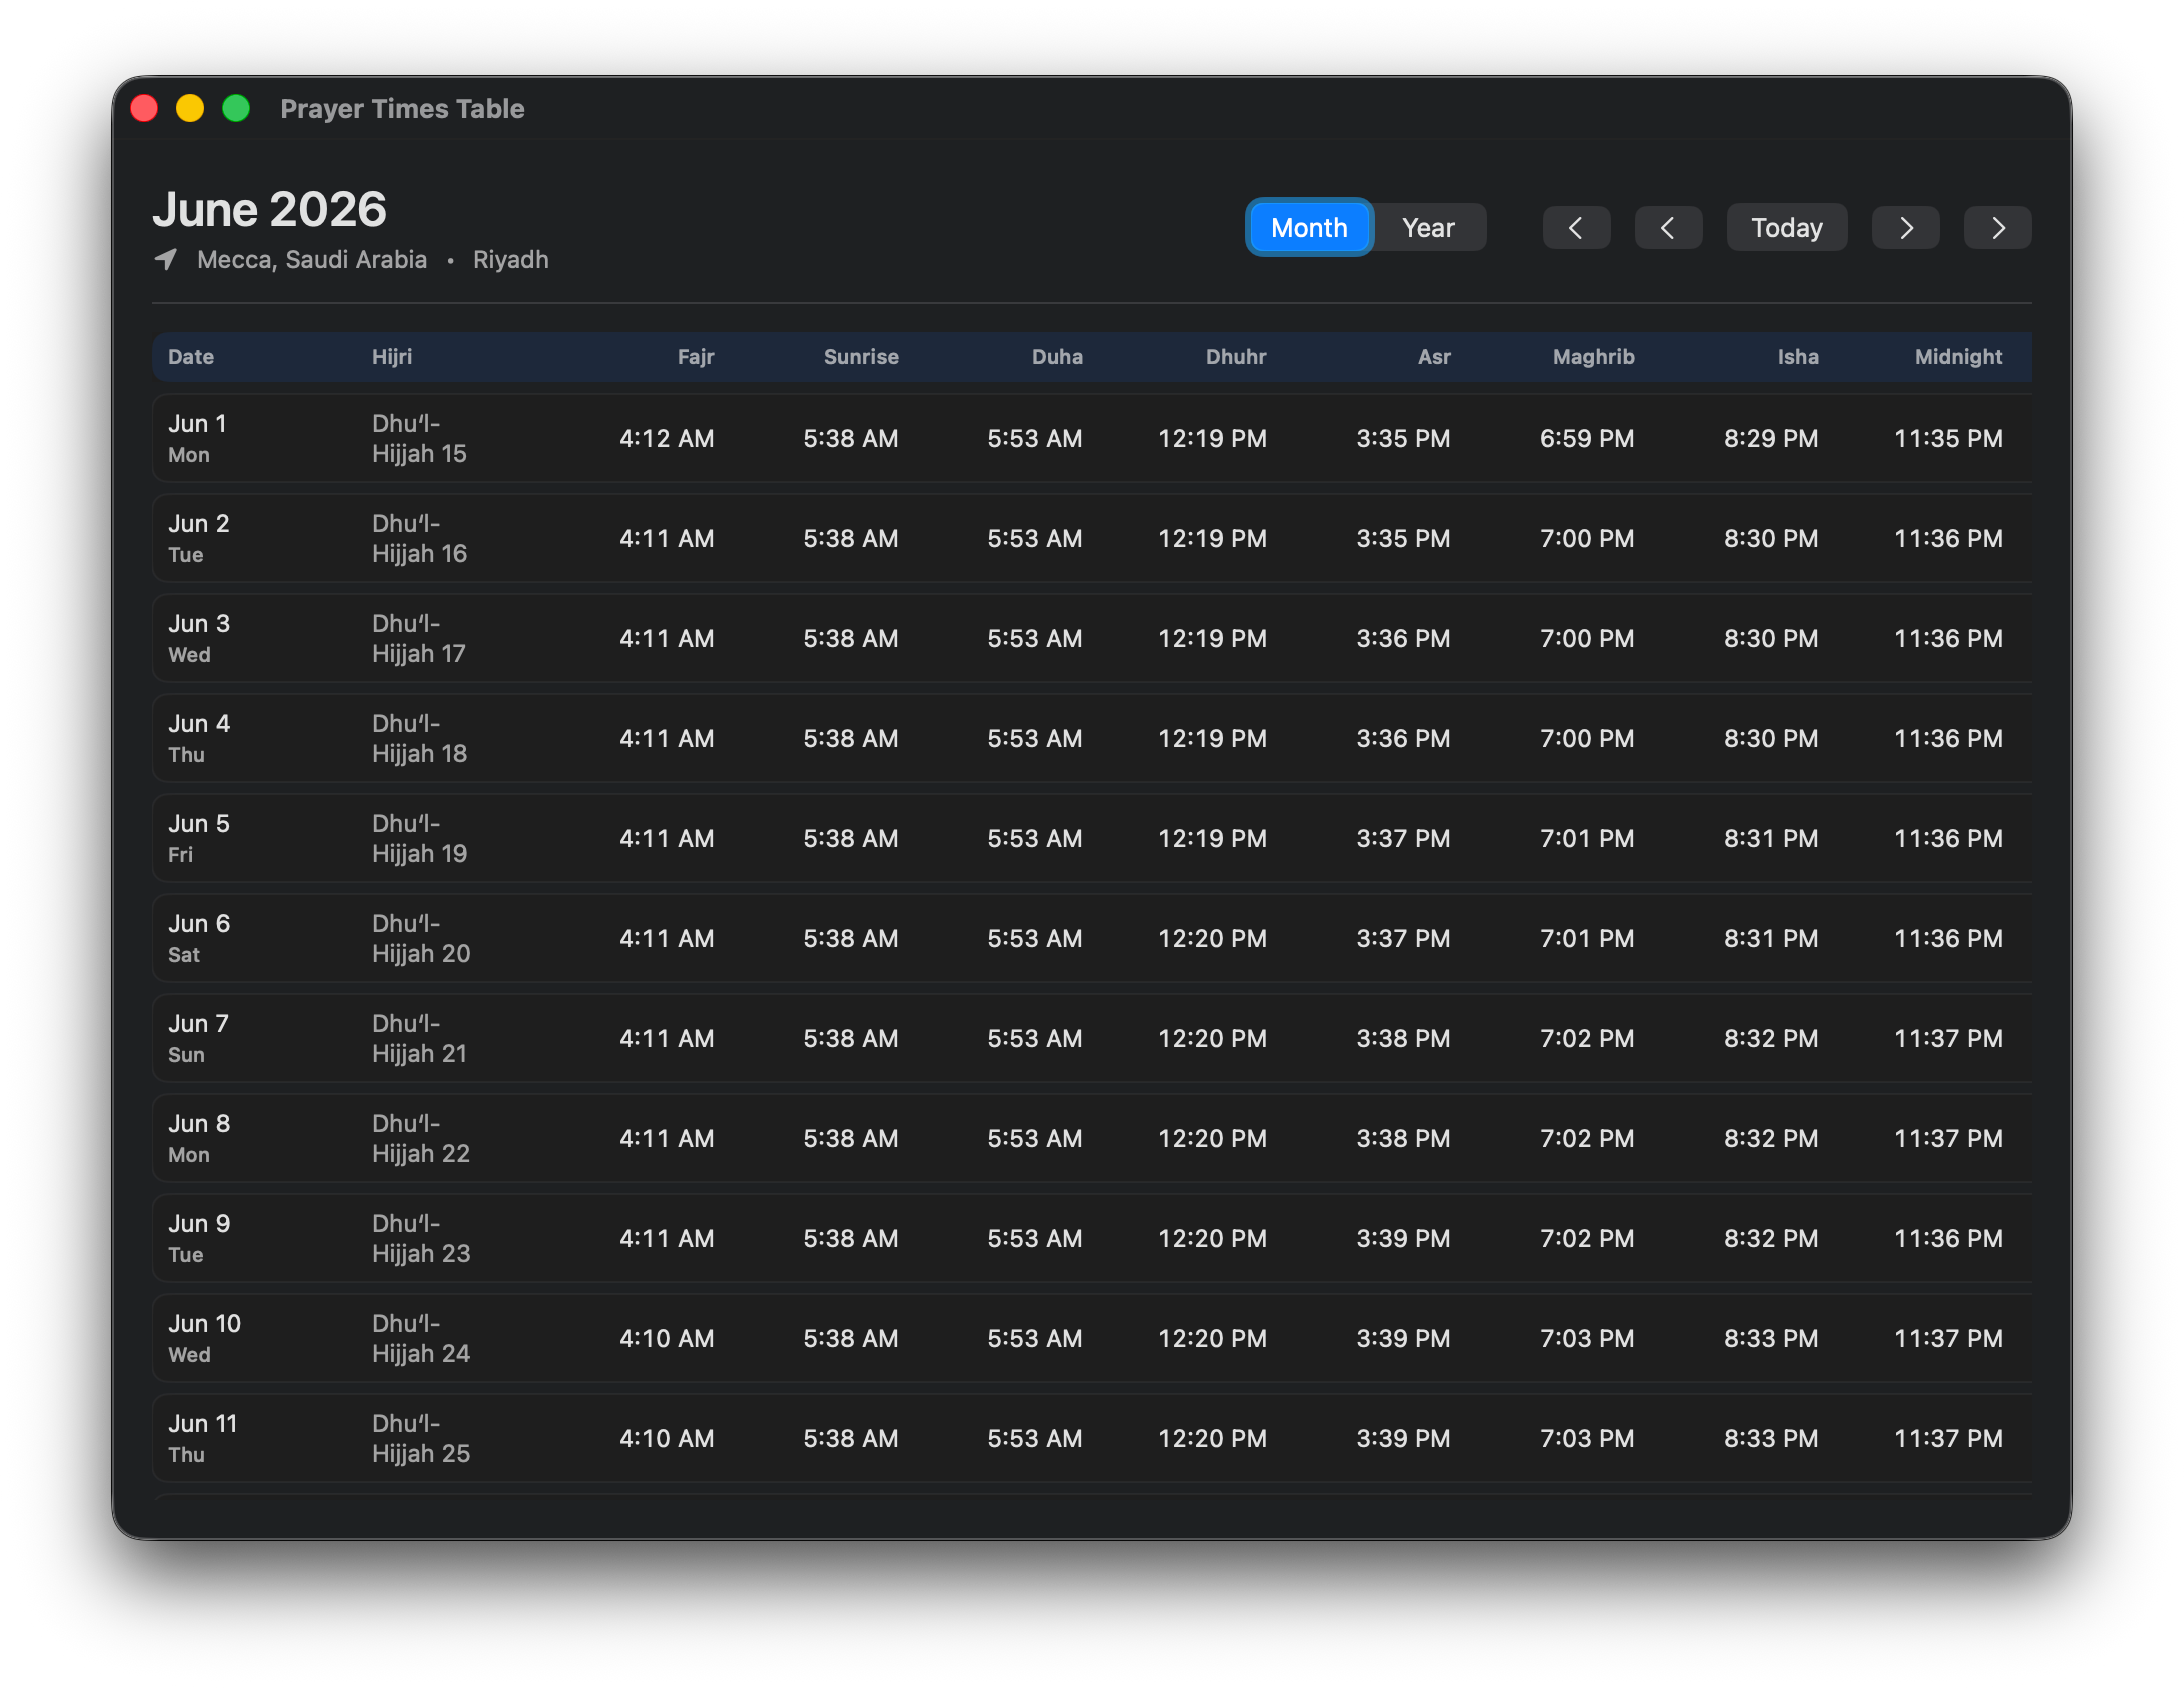Click the location arrow icon beside Mecca

tap(166, 259)
